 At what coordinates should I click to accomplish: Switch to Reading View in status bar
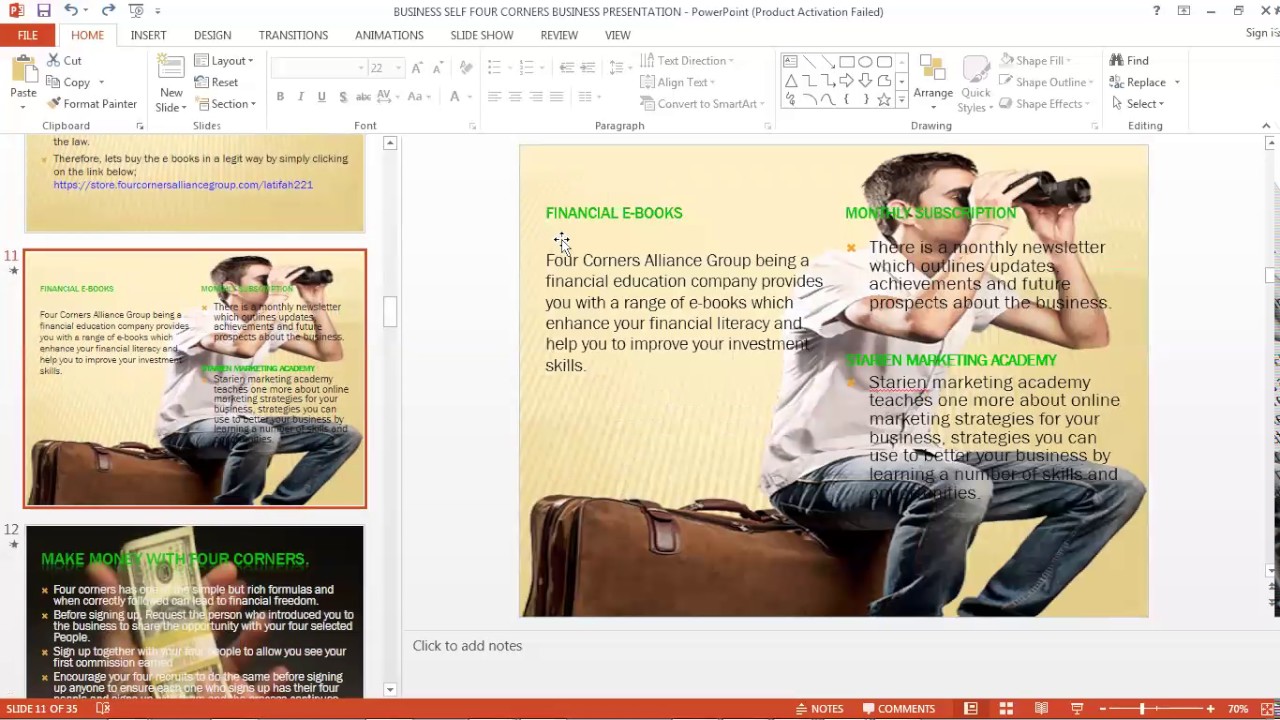(x=1041, y=708)
